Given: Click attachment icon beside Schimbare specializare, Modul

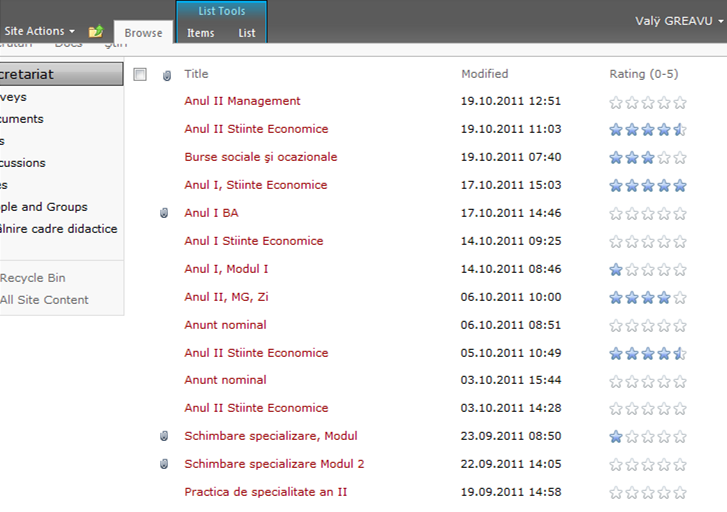Looking at the screenshot, I should pyautogui.click(x=165, y=436).
